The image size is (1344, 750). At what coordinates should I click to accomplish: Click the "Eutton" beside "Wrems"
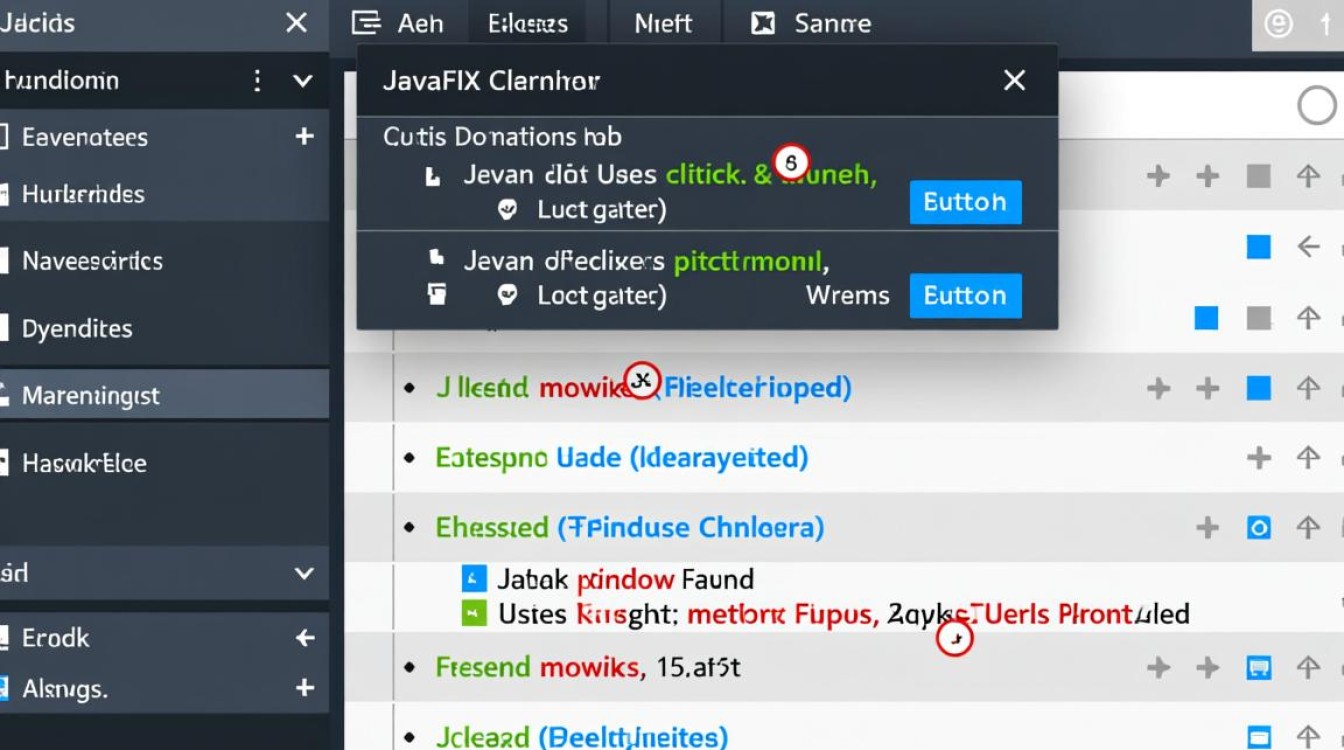coord(965,295)
